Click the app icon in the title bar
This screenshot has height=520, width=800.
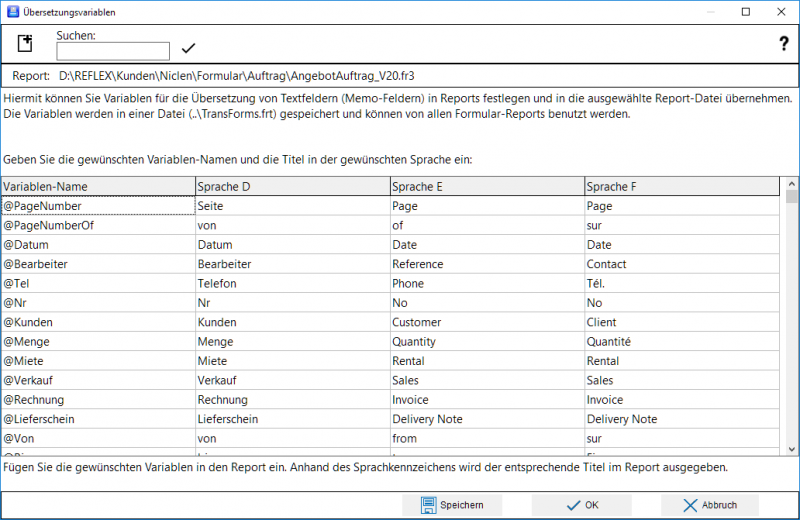[x=11, y=12]
